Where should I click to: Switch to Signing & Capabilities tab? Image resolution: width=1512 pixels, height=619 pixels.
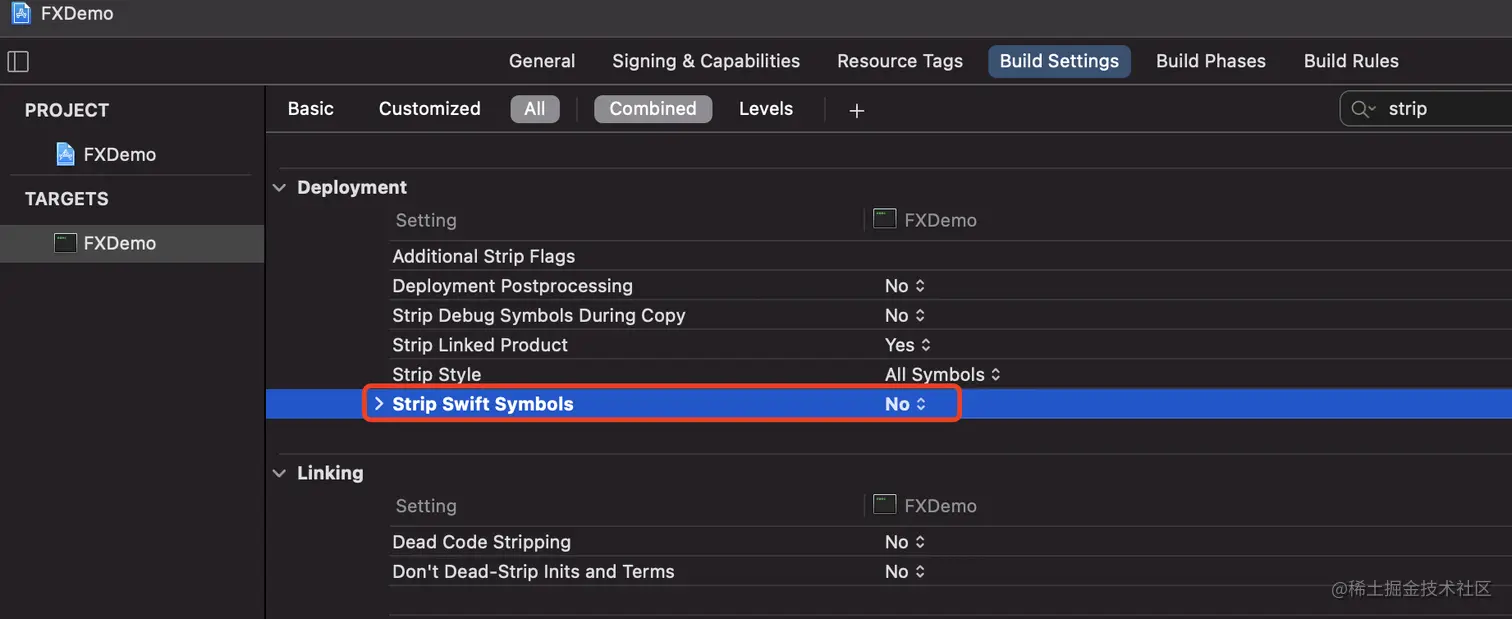[706, 61]
